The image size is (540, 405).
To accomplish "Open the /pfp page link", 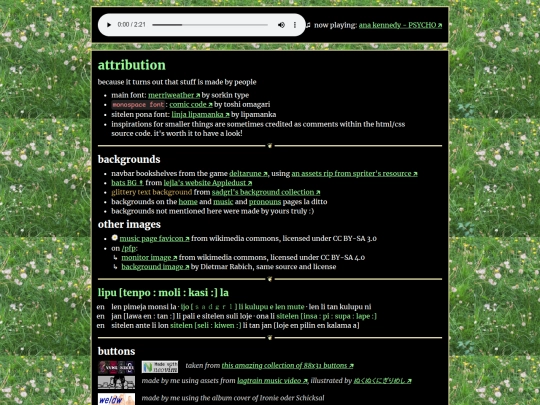I will pyautogui.click(x=129, y=248).
